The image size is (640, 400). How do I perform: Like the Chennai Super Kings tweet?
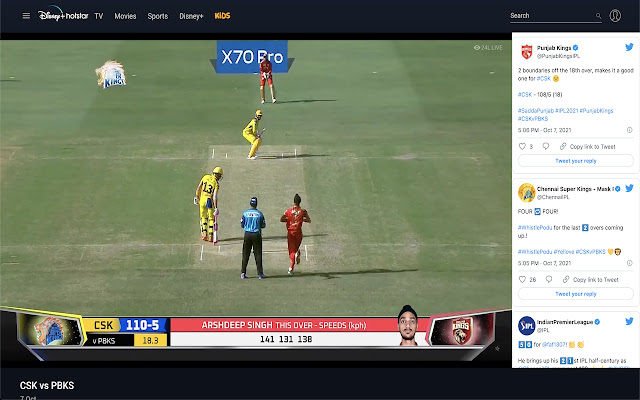click(x=522, y=279)
